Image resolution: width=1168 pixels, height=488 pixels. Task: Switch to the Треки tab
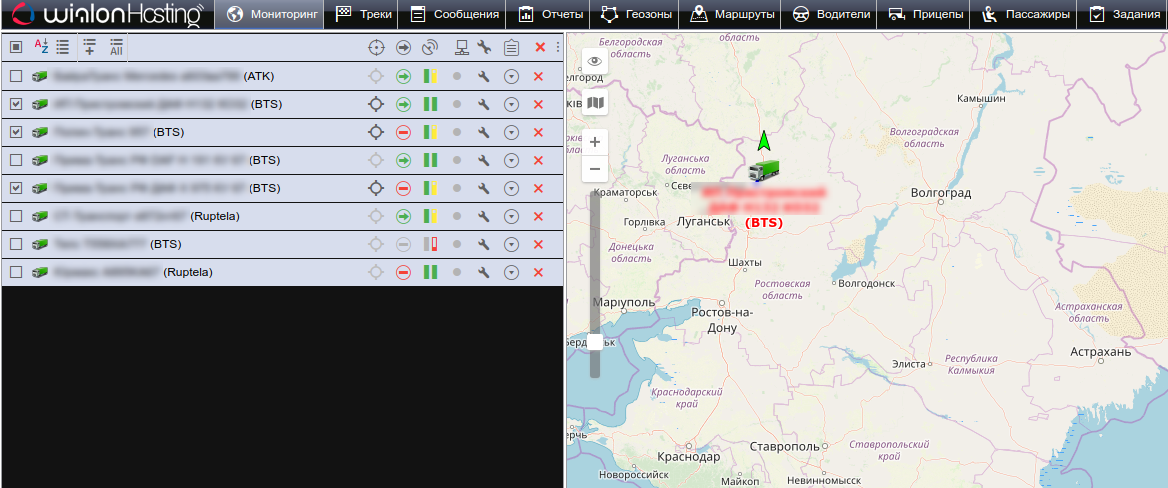click(364, 14)
